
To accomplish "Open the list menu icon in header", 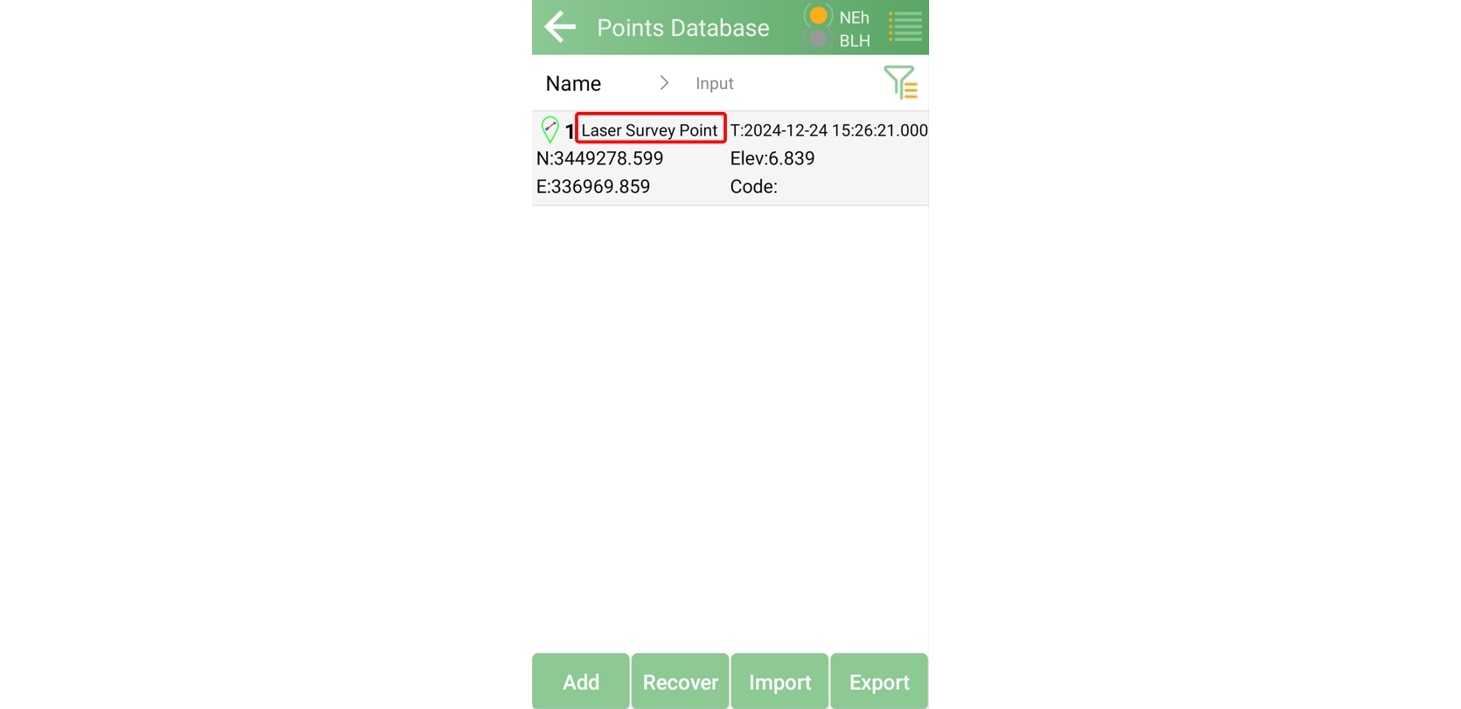I will (x=905, y=27).
